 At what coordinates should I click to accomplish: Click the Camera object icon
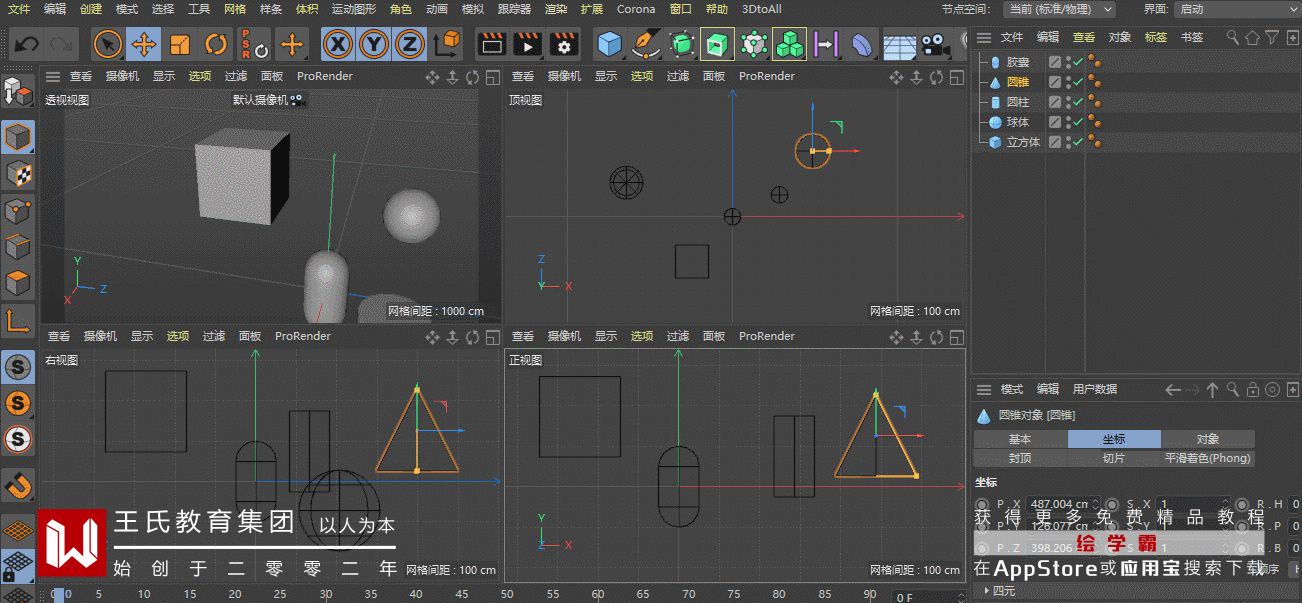point(935,45)
